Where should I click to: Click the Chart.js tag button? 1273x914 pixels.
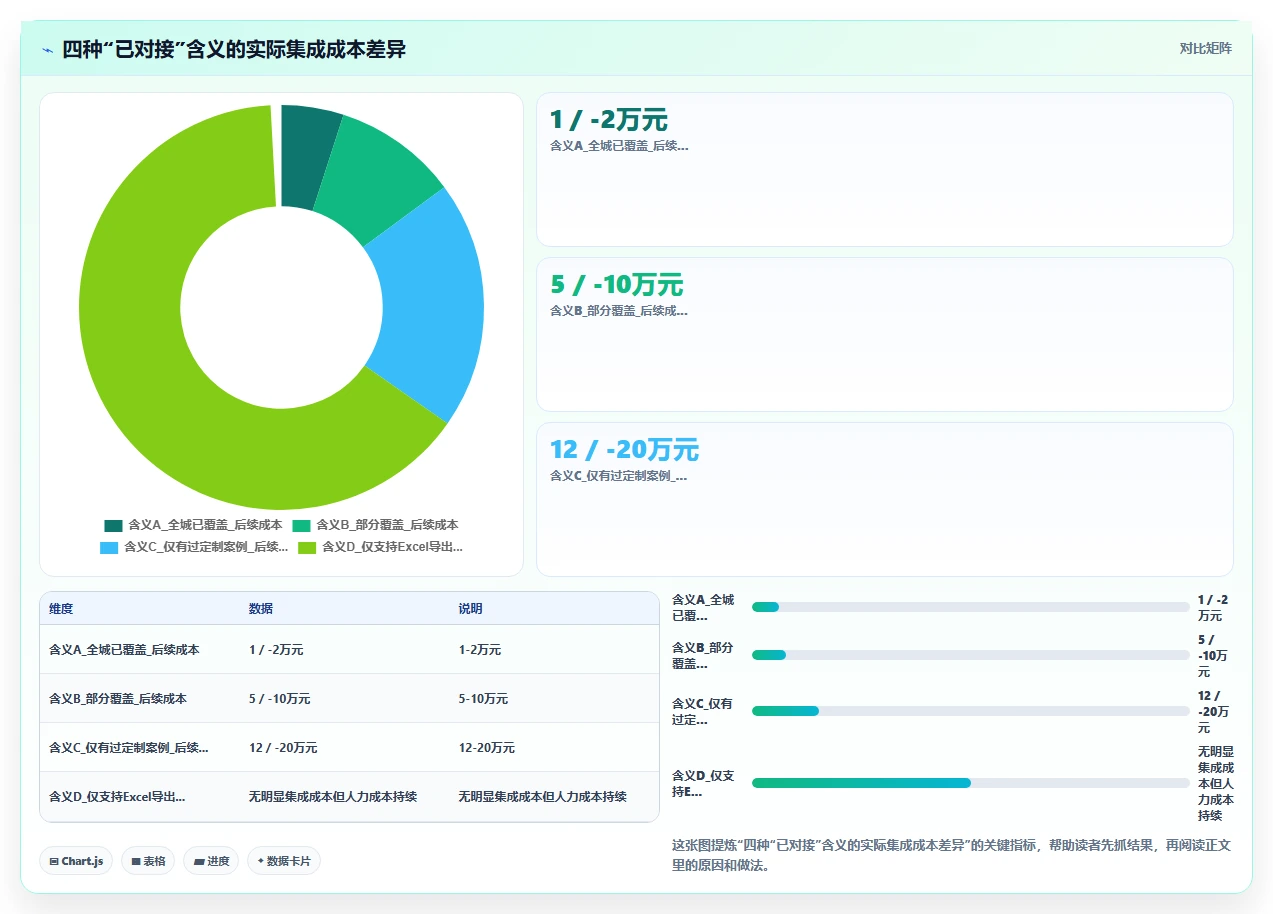point(76,861)
